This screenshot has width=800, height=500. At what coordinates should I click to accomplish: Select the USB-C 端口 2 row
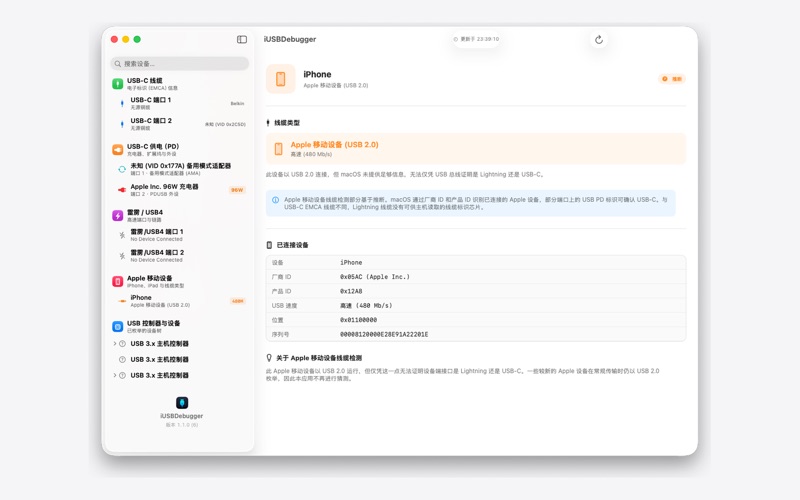click(x=180, y=124)
